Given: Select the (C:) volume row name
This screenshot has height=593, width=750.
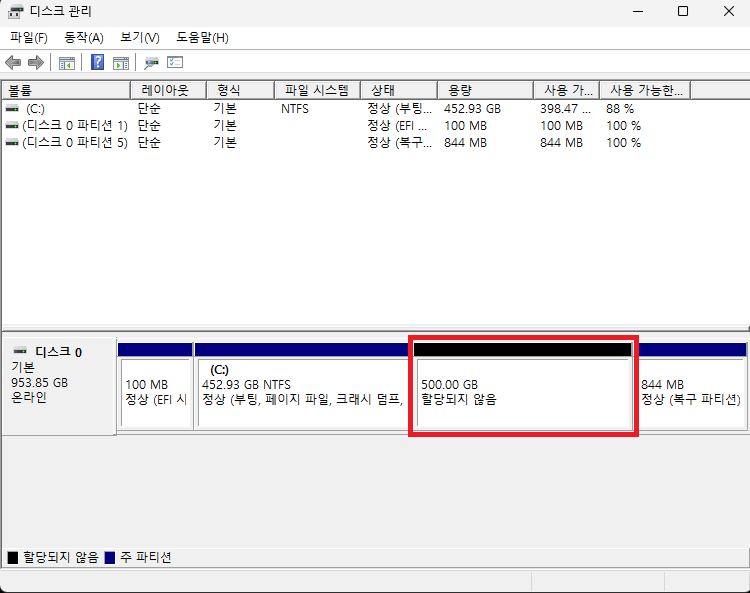Looking at the screenshot, I should pos(35,109).
